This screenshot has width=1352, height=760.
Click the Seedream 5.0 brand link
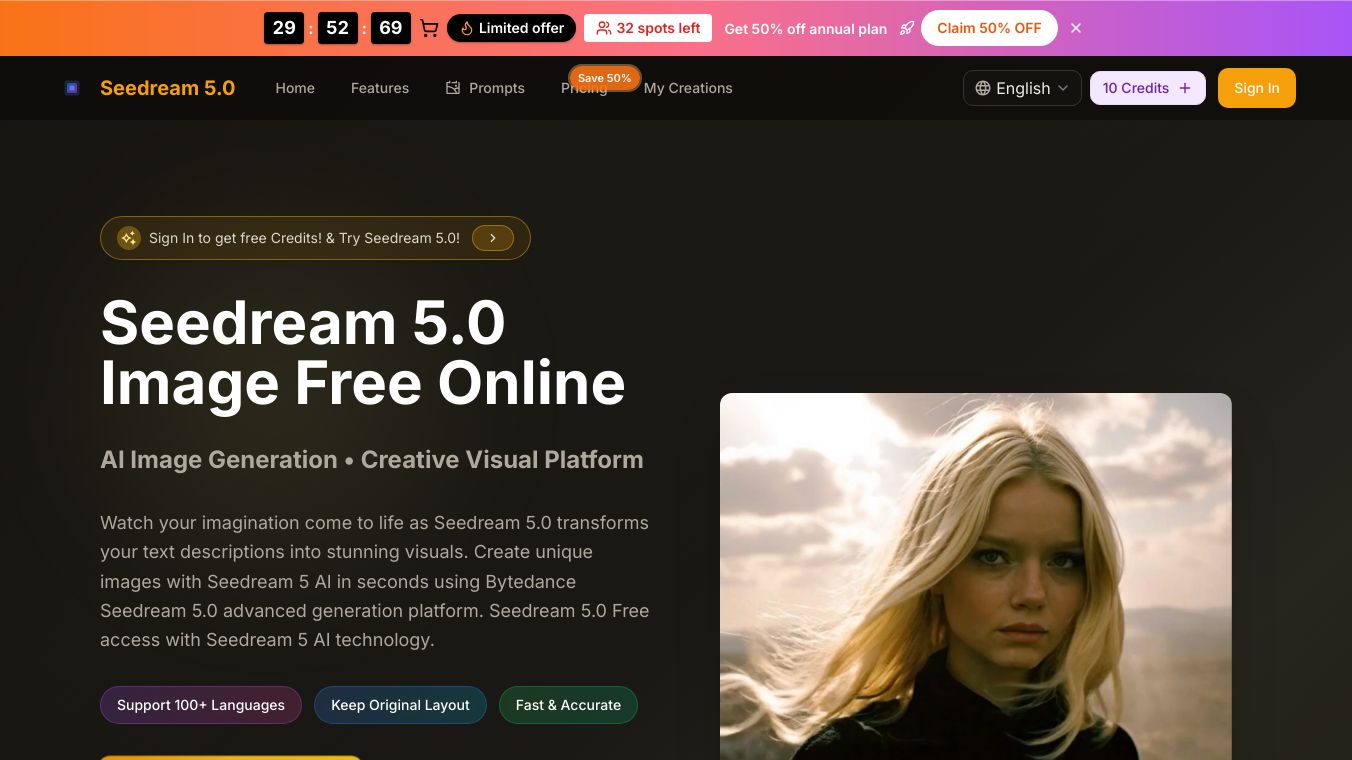pyautogui.click(x=167, y=88)
